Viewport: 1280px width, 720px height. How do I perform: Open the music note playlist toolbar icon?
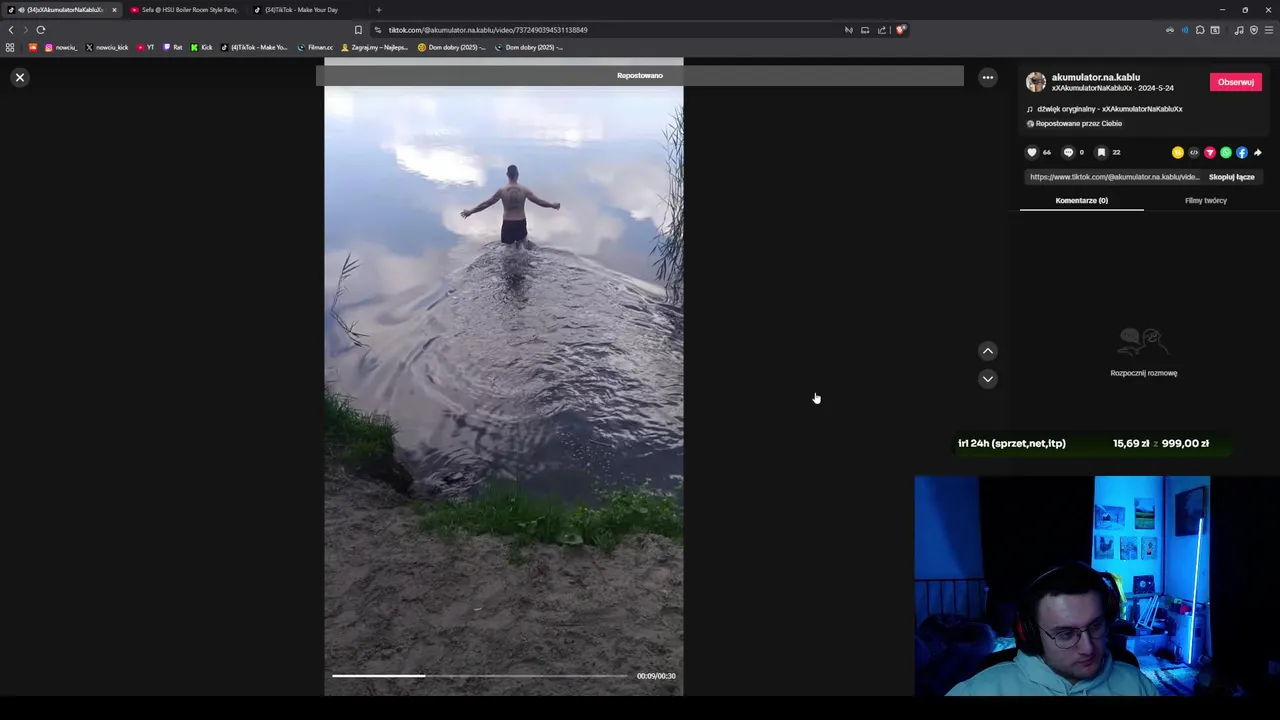(1239, 30)
